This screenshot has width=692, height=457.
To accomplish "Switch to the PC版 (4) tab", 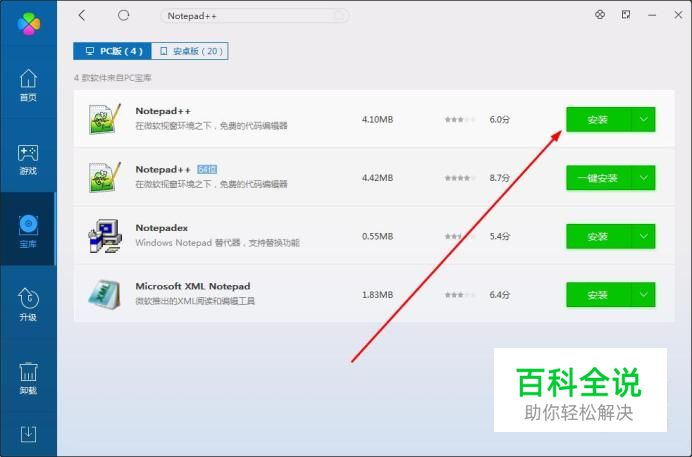I will pyautogui.click(x=113, y=51).
